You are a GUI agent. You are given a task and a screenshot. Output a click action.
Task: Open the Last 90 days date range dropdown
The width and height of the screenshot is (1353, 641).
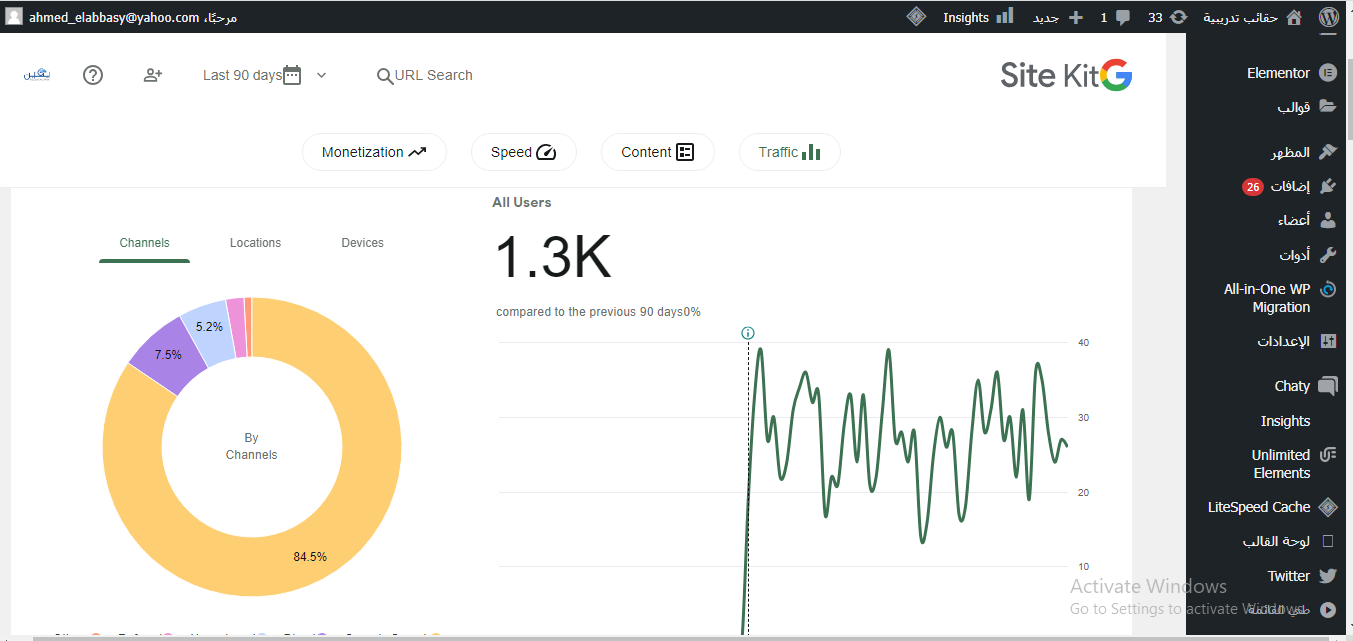[x=264, y=75]
